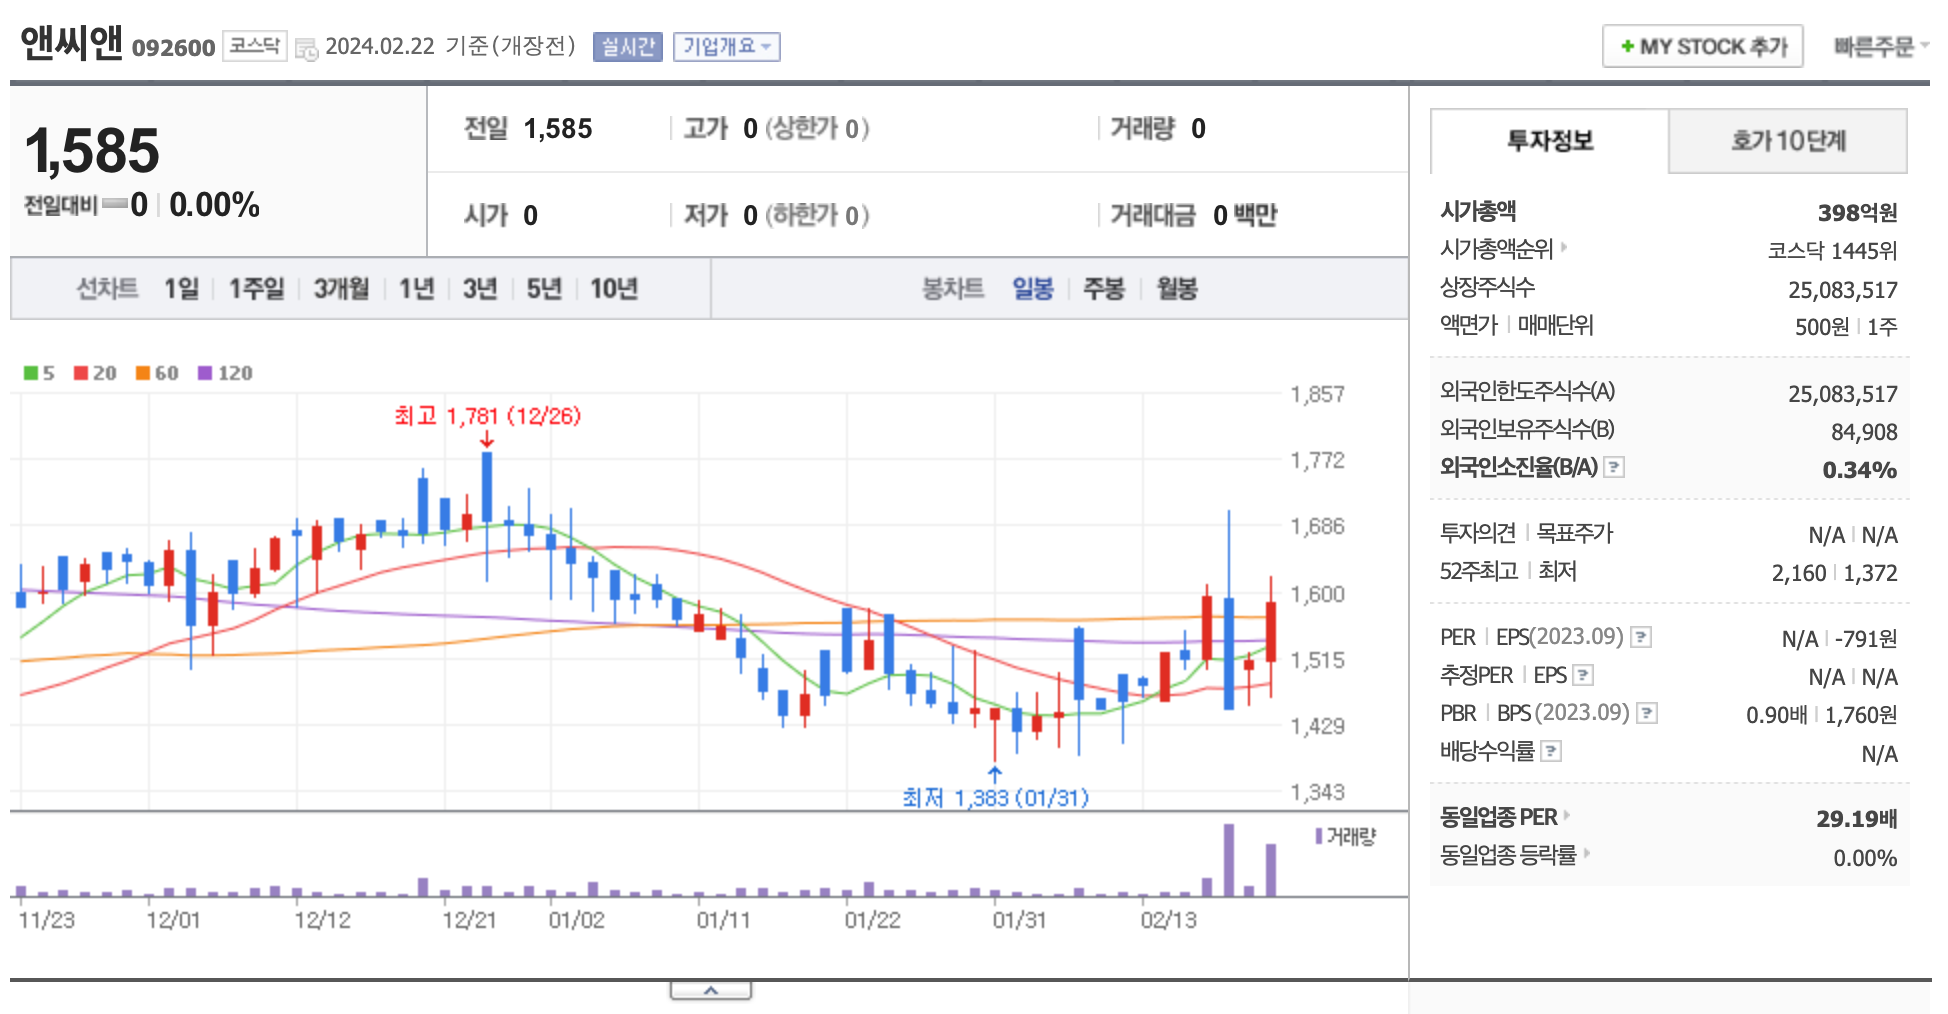Click the BPS(2023.09) tooltip icon

pos(1648,713)
